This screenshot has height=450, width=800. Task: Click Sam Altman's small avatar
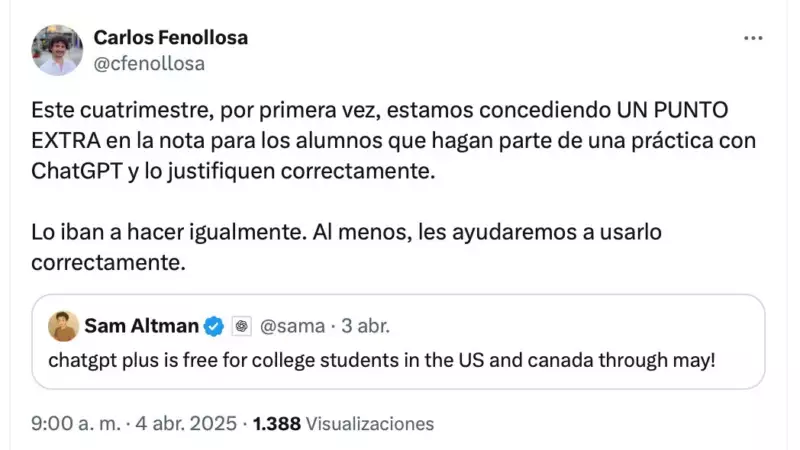tap(63, 326)
